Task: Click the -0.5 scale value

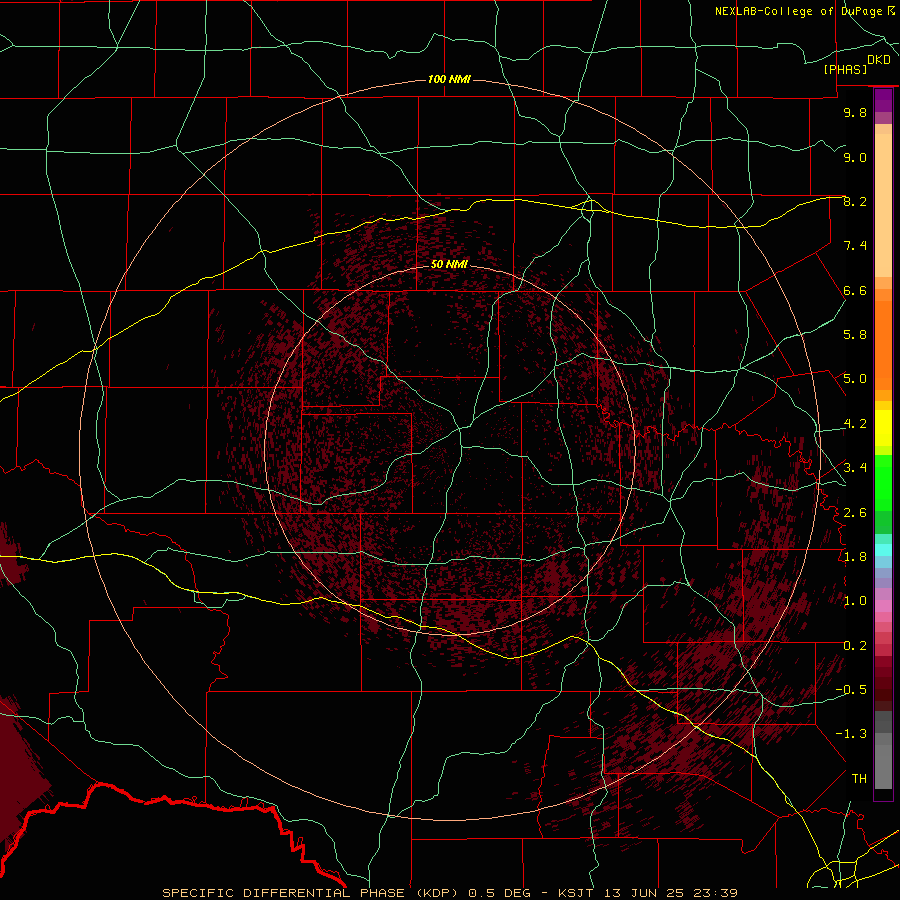Action: coord(851,690)
